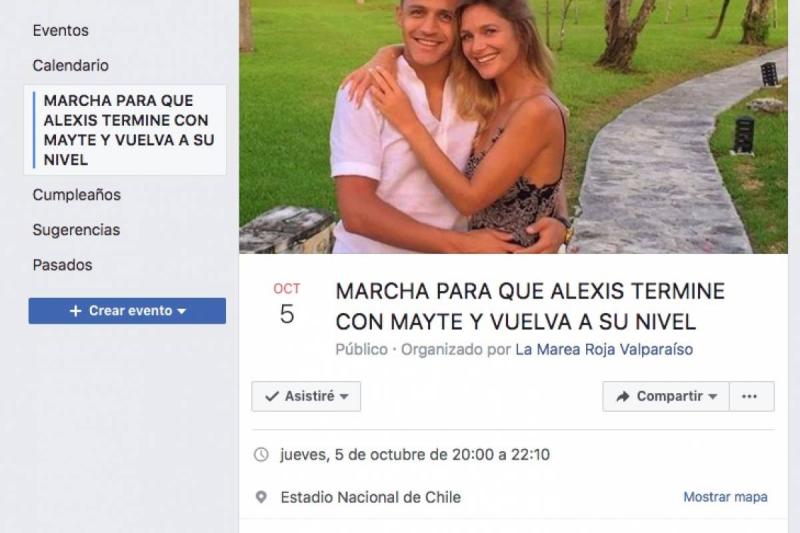This screenshot has height=533, width=800.
Task: Click the Compartir share button
Action: pos(666,396)
